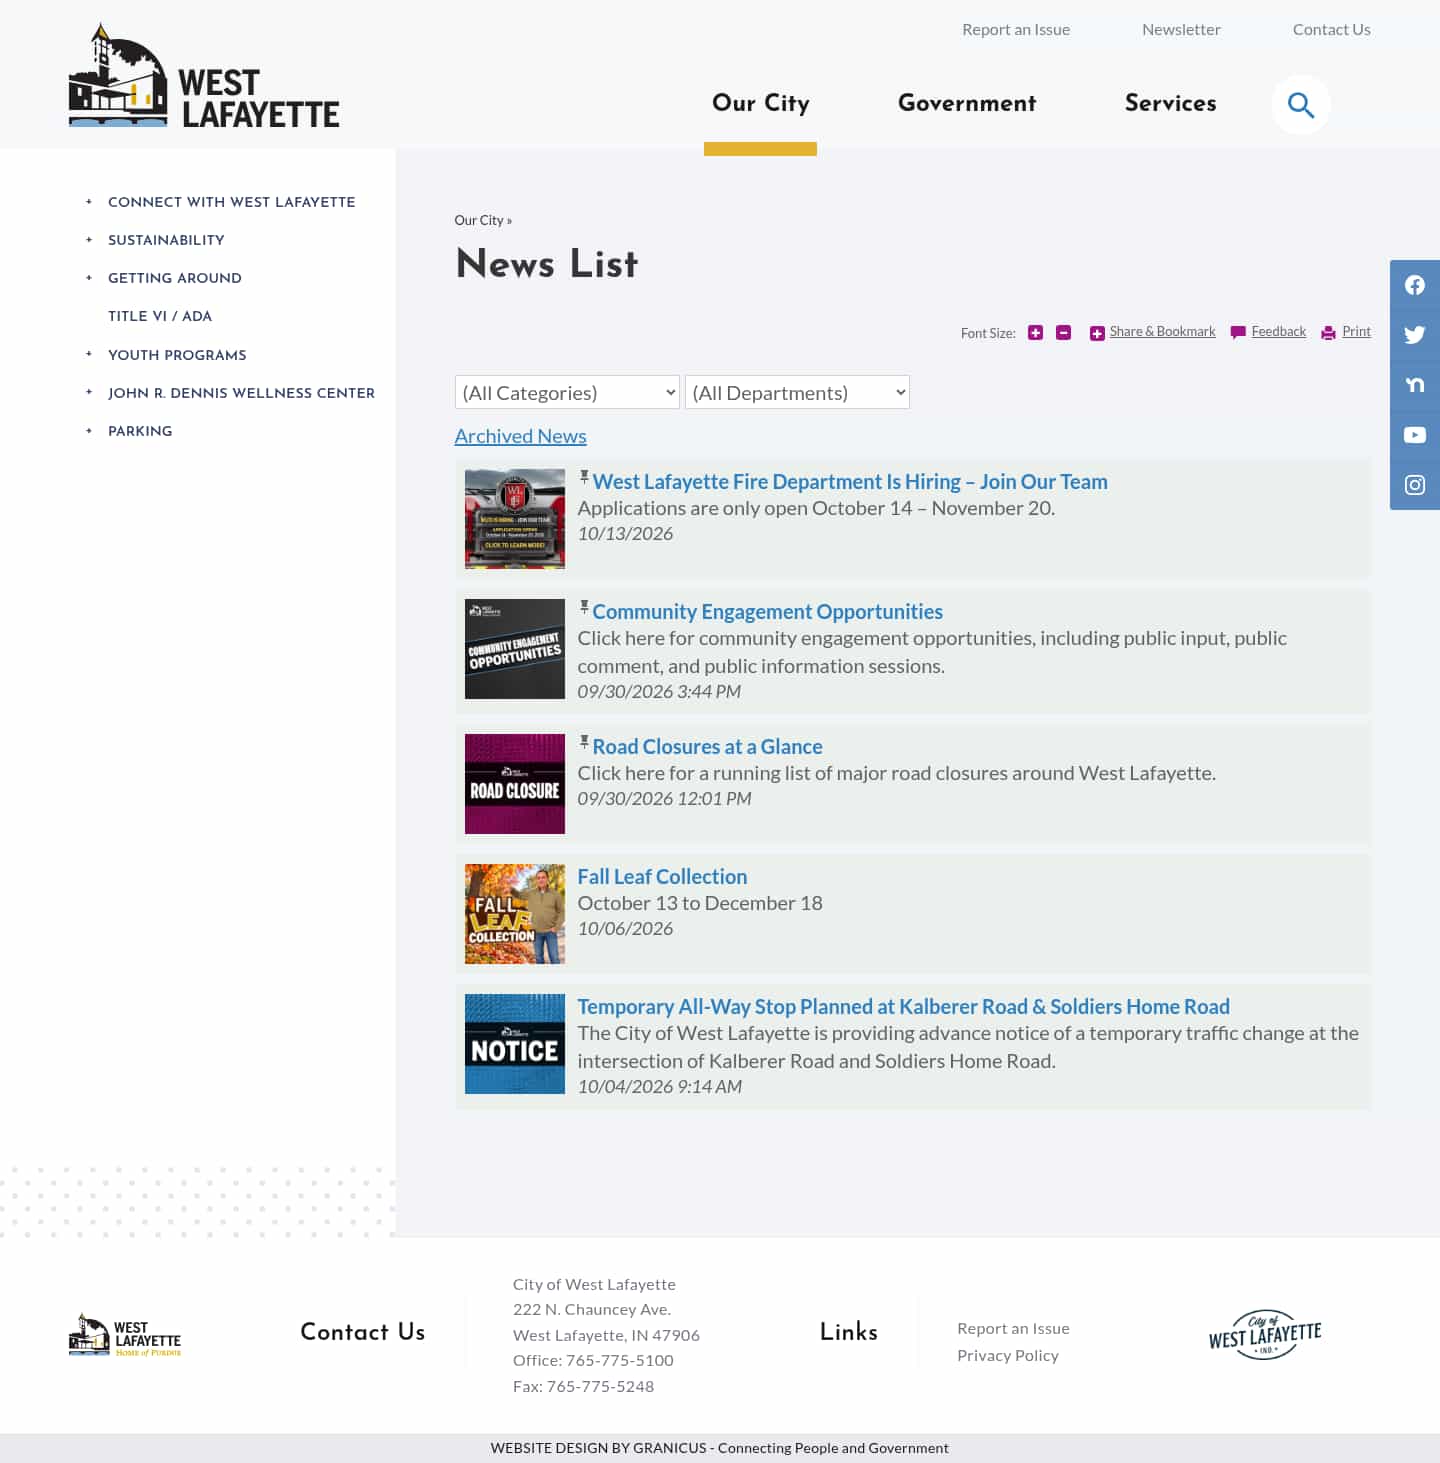The image size is (1440, 1463).
Task: Click the Road Closure thumbnail
Action: (x=515, y=784)
